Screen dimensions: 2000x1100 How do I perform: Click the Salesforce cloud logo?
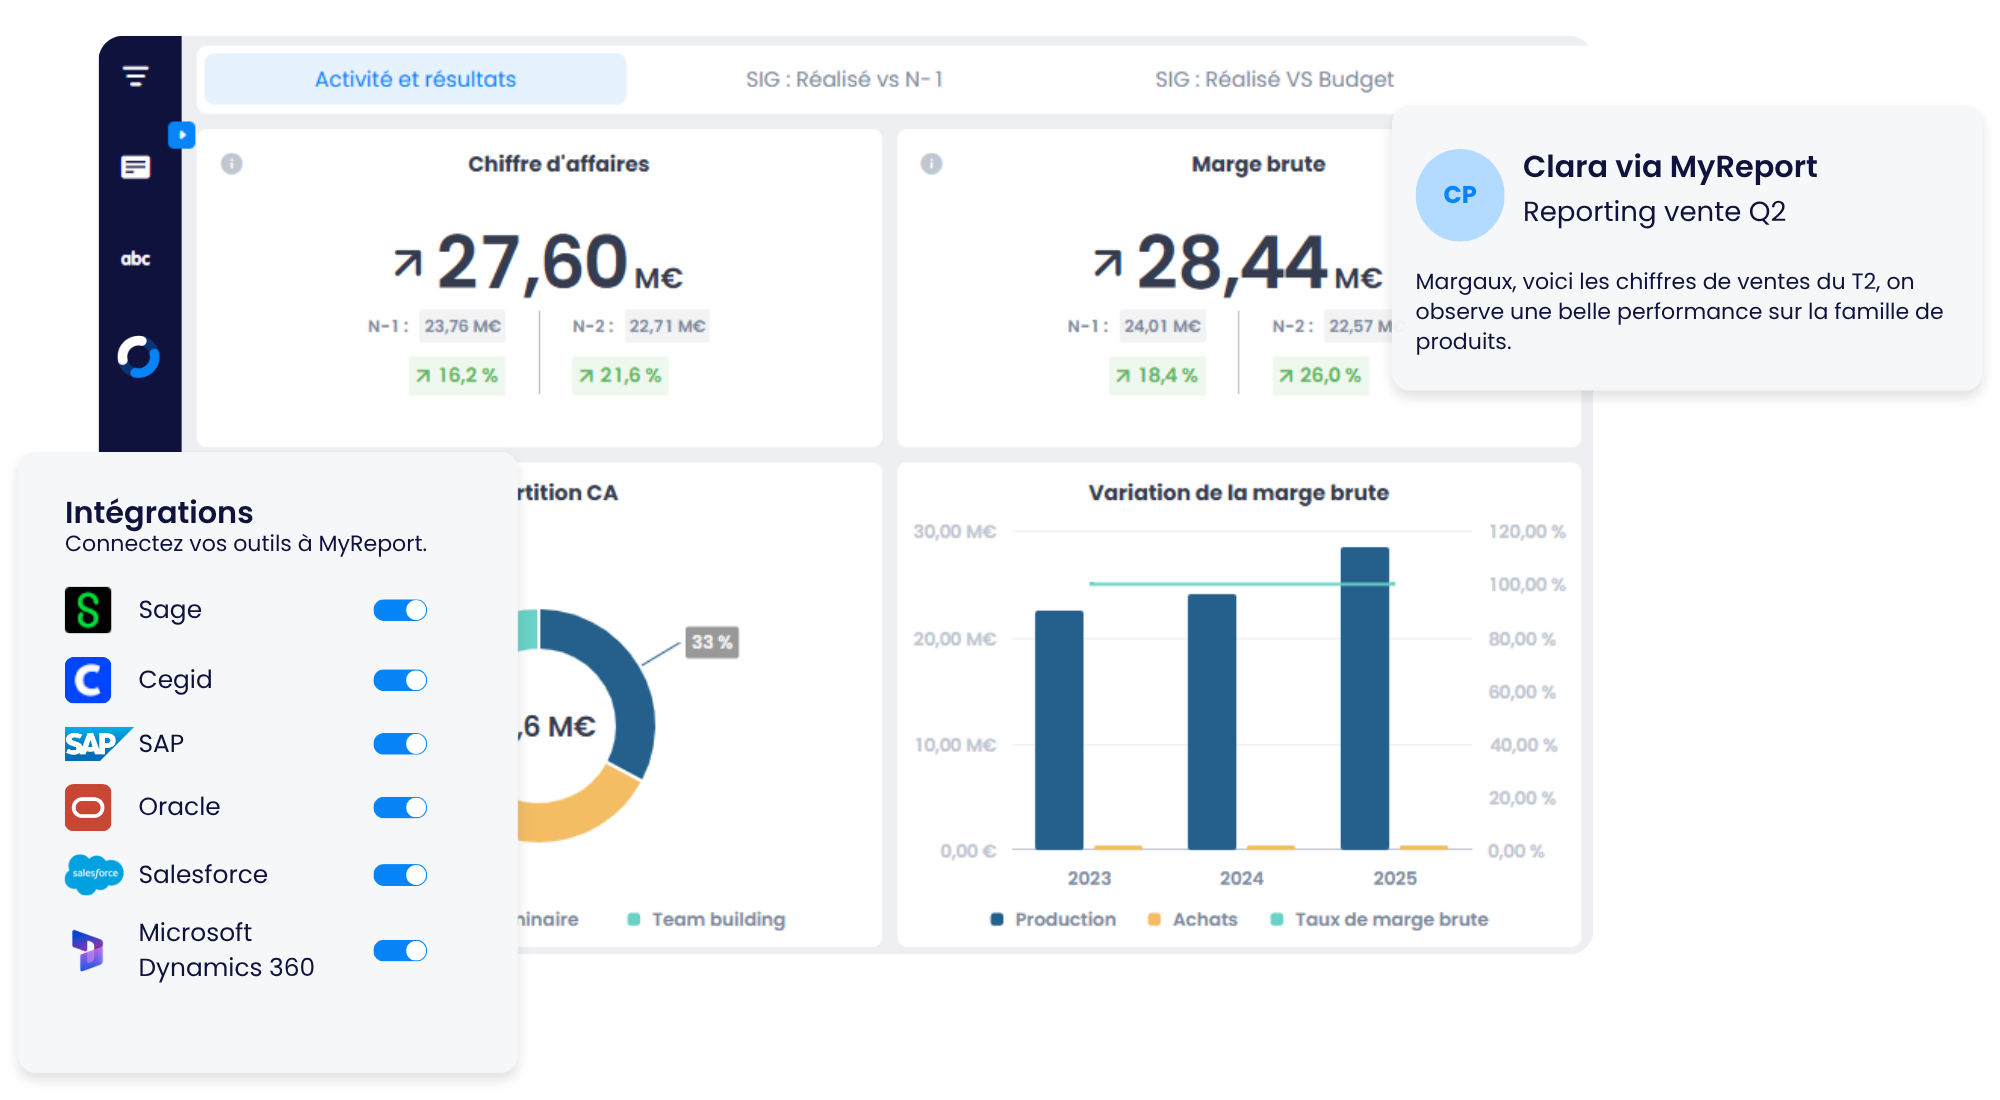point(94,874)
